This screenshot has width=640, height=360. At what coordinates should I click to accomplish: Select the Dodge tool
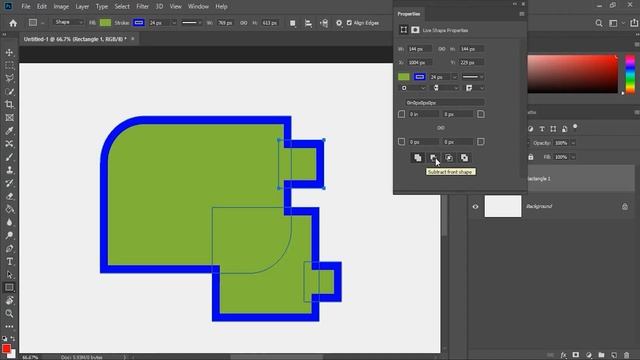(x=9, y=235)
